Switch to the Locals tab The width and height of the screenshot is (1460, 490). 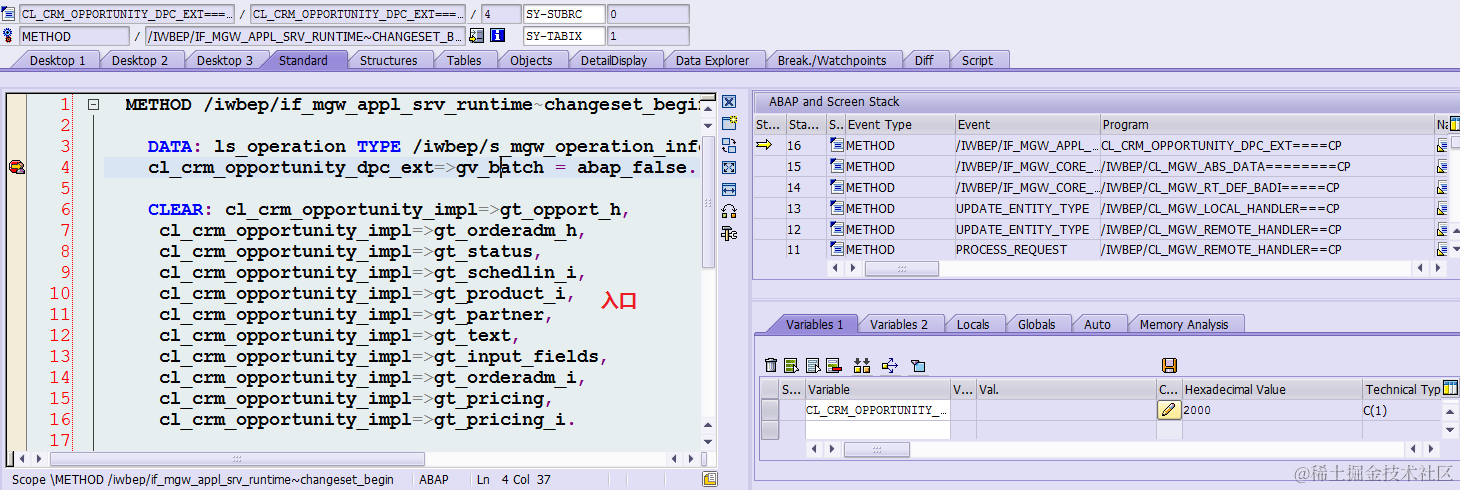[x=972, y=324]
